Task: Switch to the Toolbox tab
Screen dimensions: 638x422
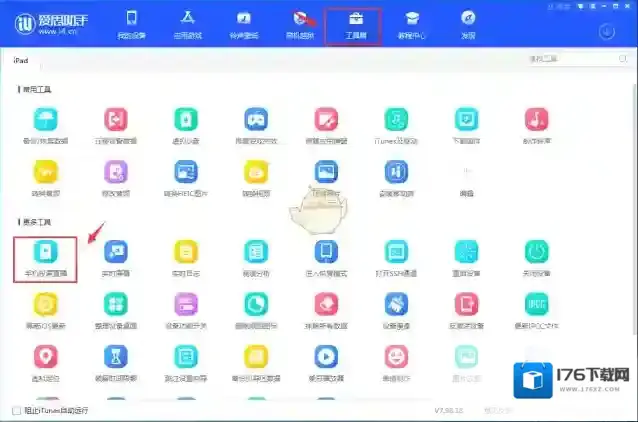Action: (354, 24)
